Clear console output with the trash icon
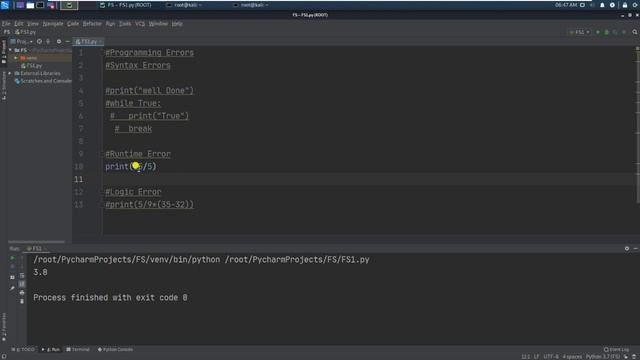The image size is (640, 360). tap(22, 301)
